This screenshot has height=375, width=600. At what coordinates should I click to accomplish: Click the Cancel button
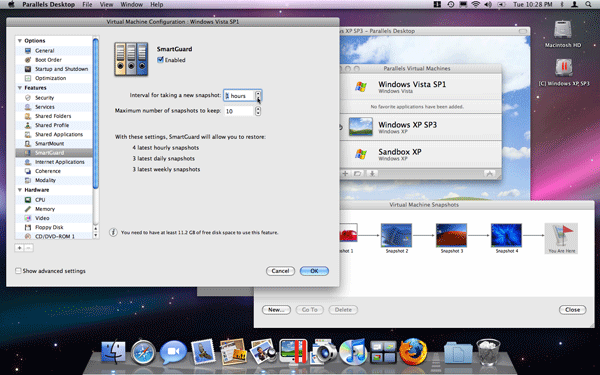(x=280, y=271)
